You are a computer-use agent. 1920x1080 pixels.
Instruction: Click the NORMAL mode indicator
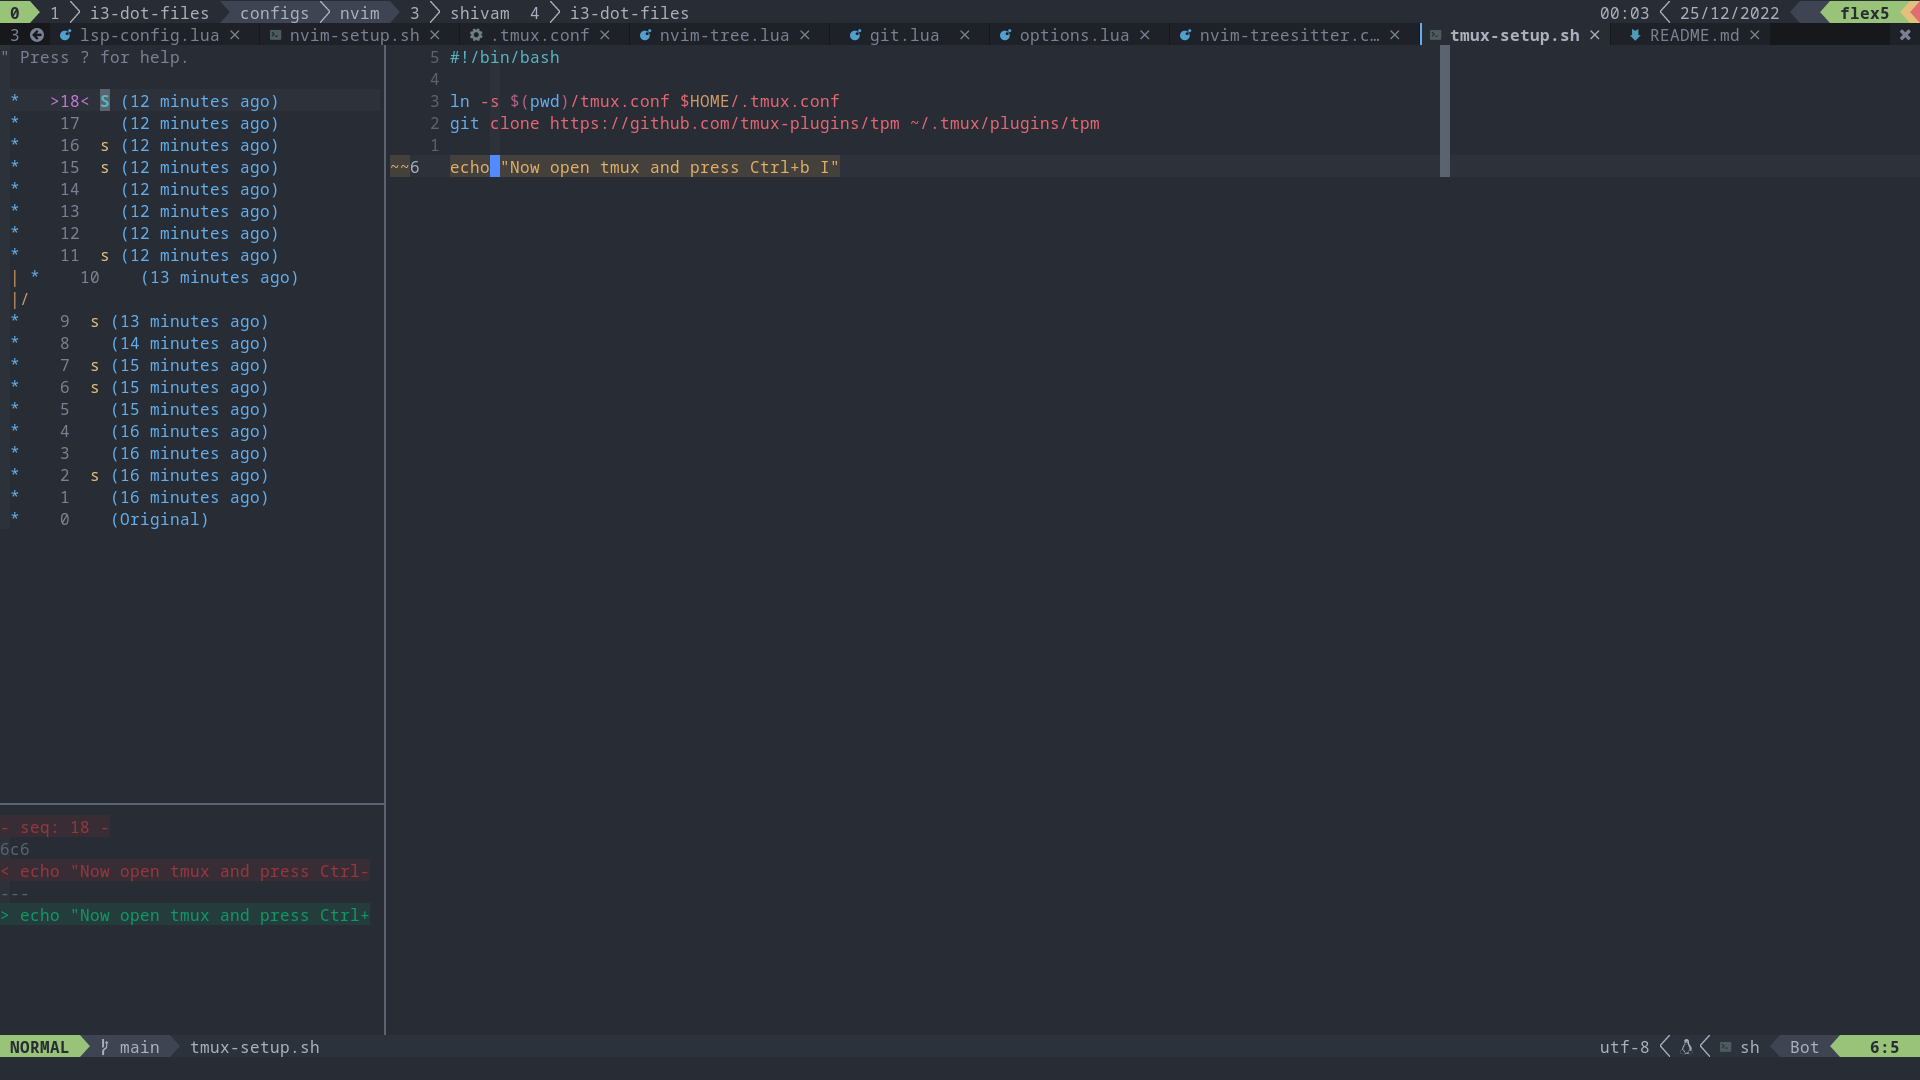point(38,1046)
